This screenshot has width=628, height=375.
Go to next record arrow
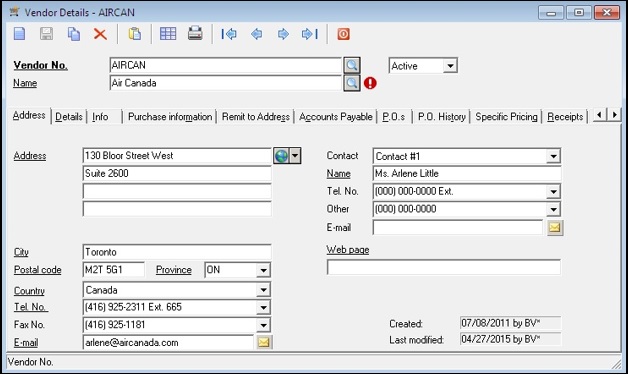coord(283,34)
